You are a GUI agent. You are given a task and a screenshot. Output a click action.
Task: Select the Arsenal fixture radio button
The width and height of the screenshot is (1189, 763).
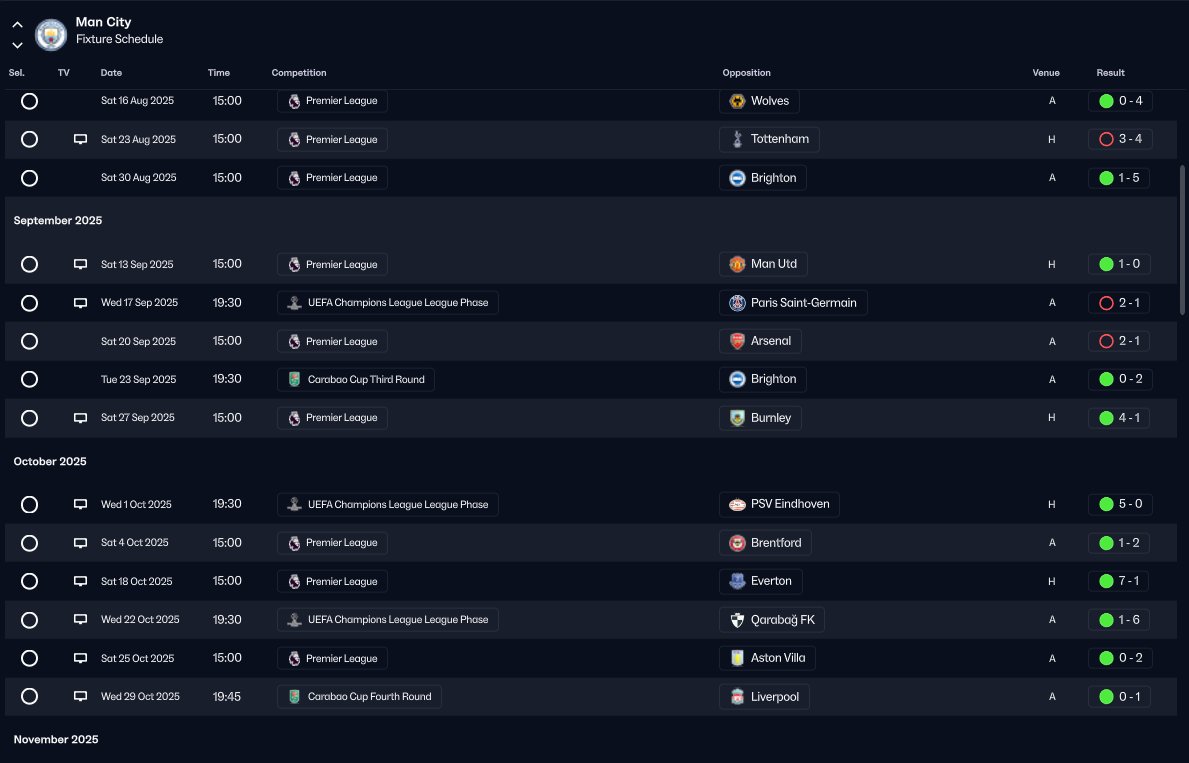tap(30, 341)
